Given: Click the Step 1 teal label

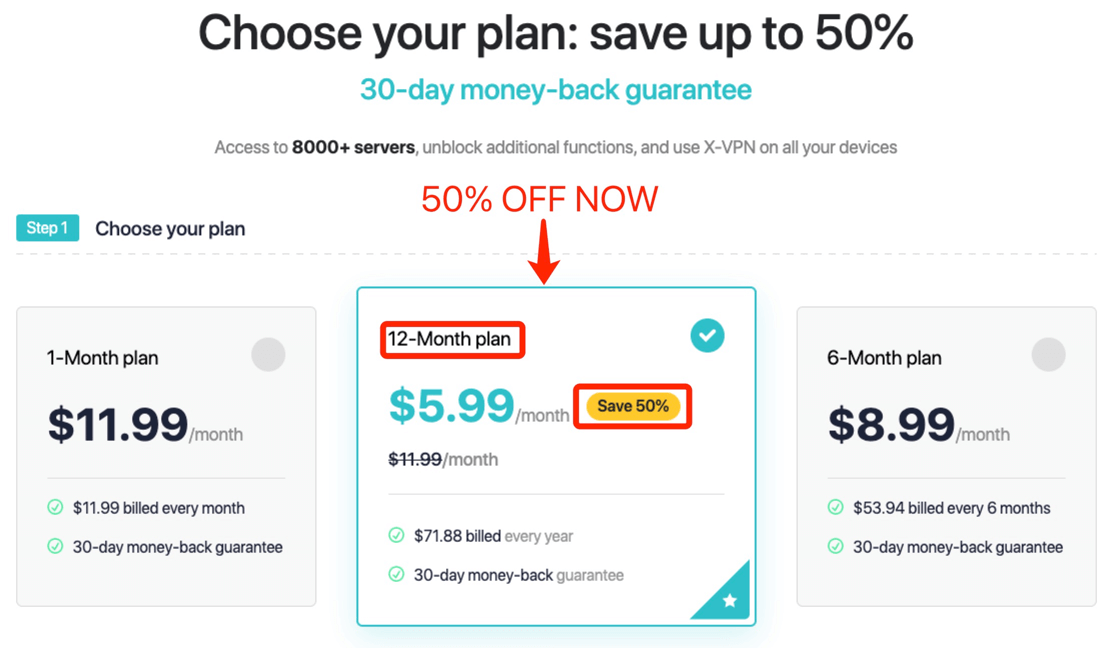Looking at the screenshot, I should pyautogui.click(x=47, y=228).
